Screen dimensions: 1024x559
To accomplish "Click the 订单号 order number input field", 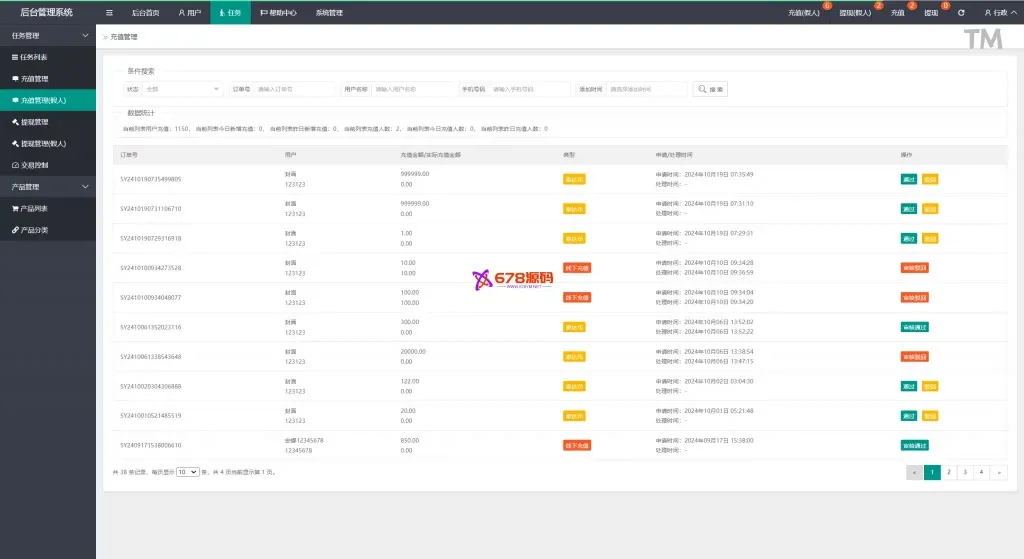I will tap(295, 89).
